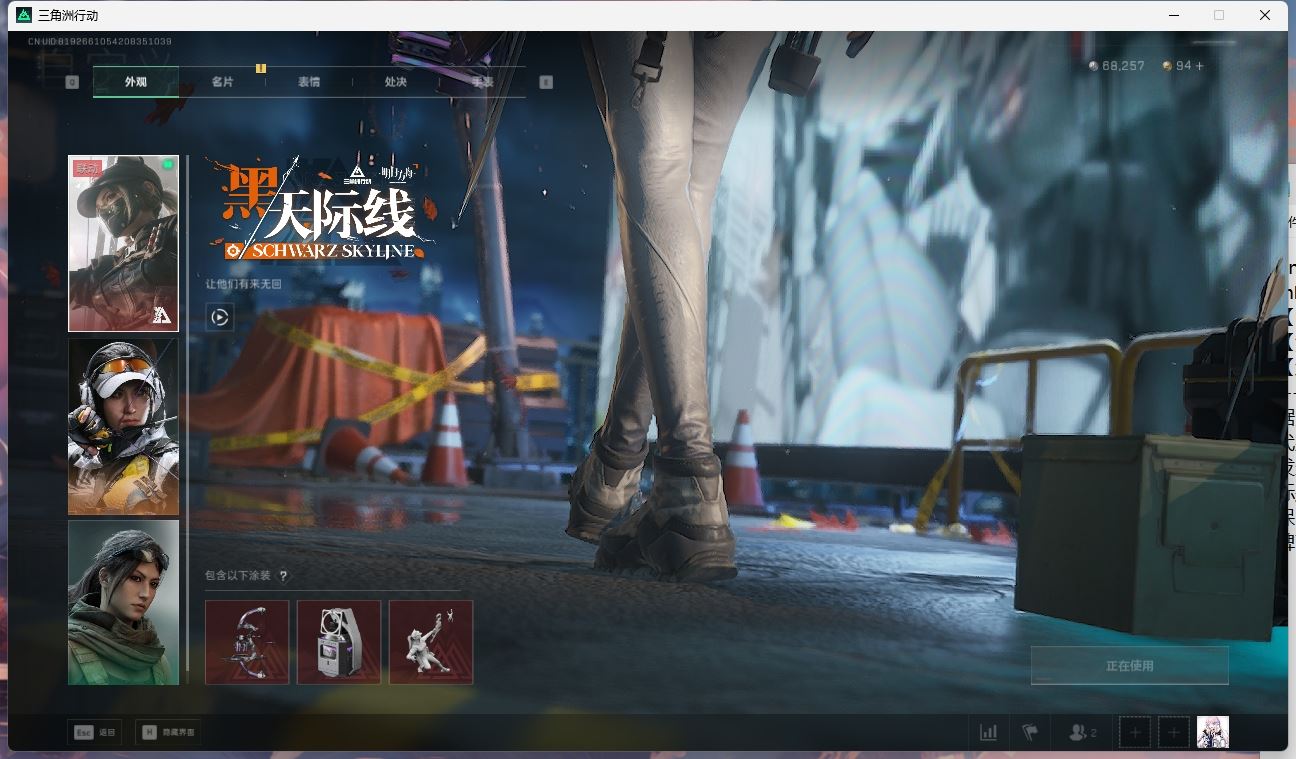The image size is (1296, 759).
Task: Click the left Q arrow to cycle tabs
Action: [x=70, y=81]
